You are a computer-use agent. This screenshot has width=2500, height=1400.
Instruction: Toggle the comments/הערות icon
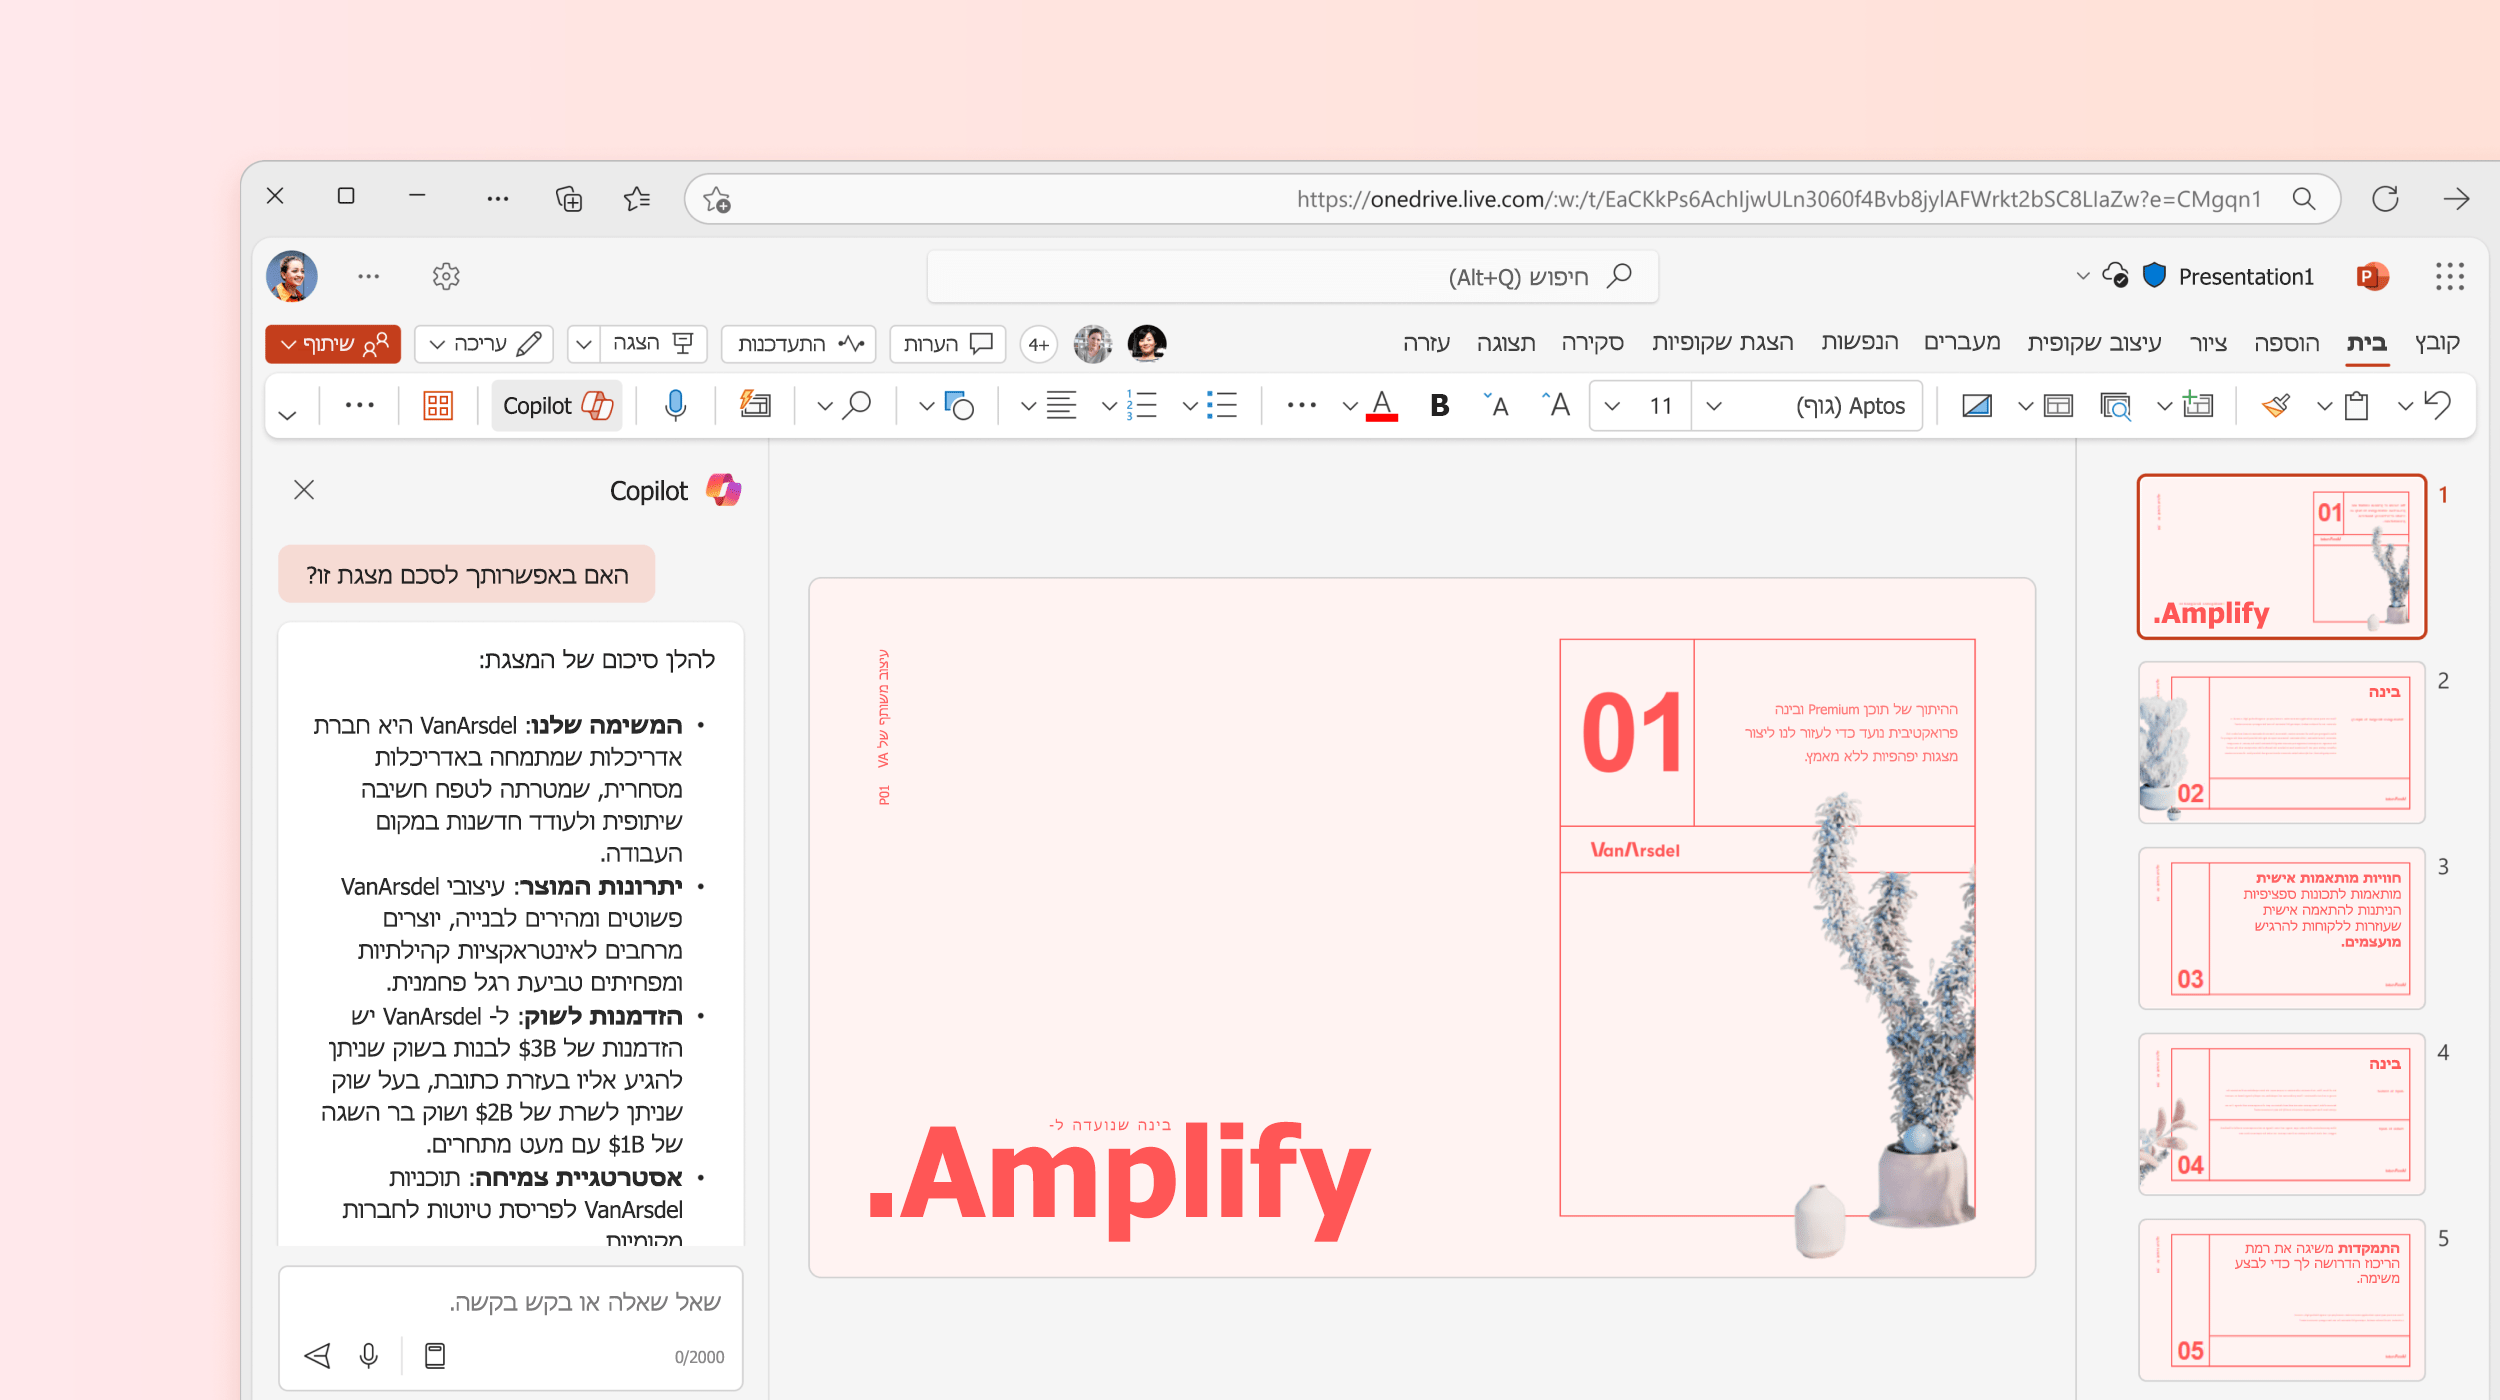[x=950, y=342]
